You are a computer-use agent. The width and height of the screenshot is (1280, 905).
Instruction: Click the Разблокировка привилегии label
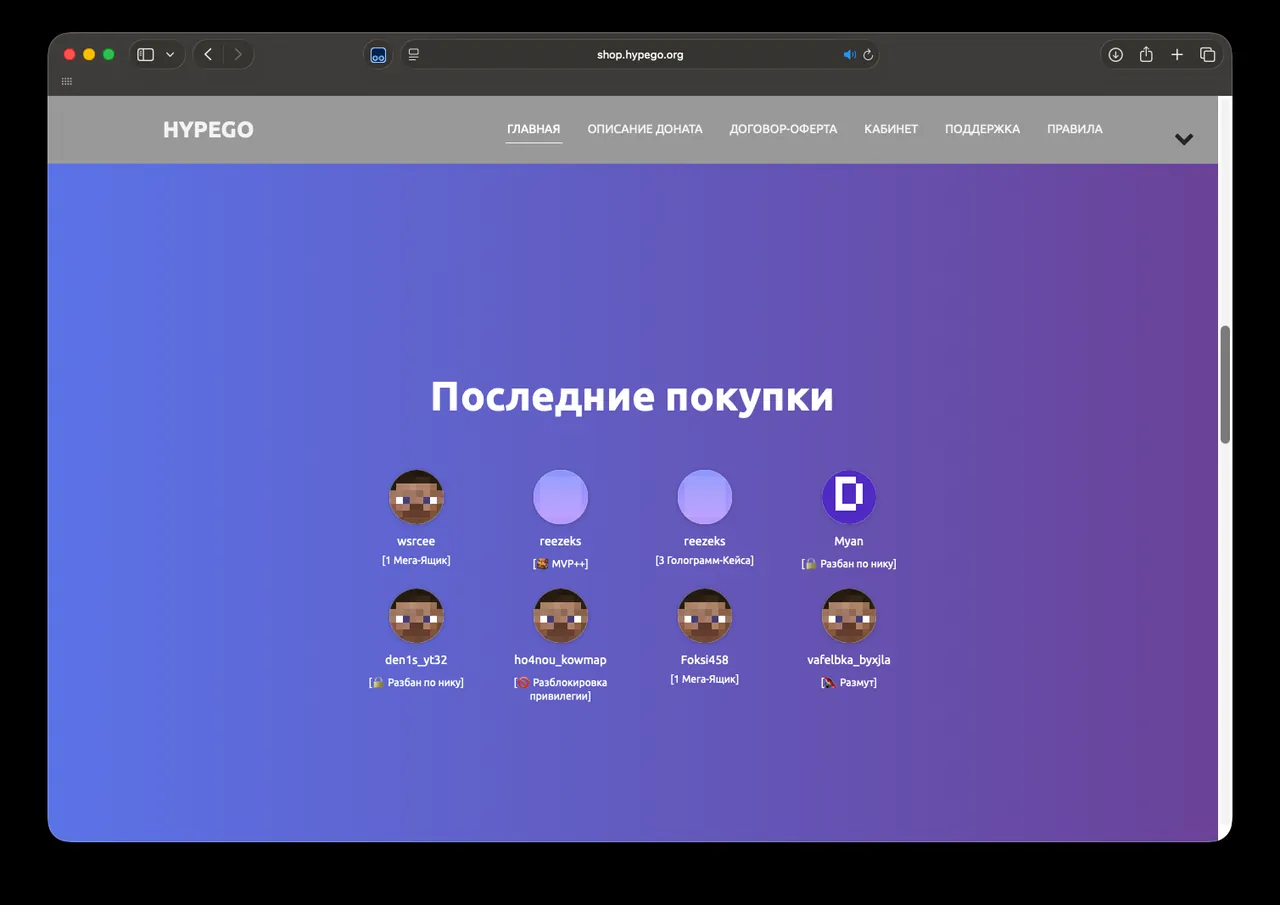(x=560, y=689)
